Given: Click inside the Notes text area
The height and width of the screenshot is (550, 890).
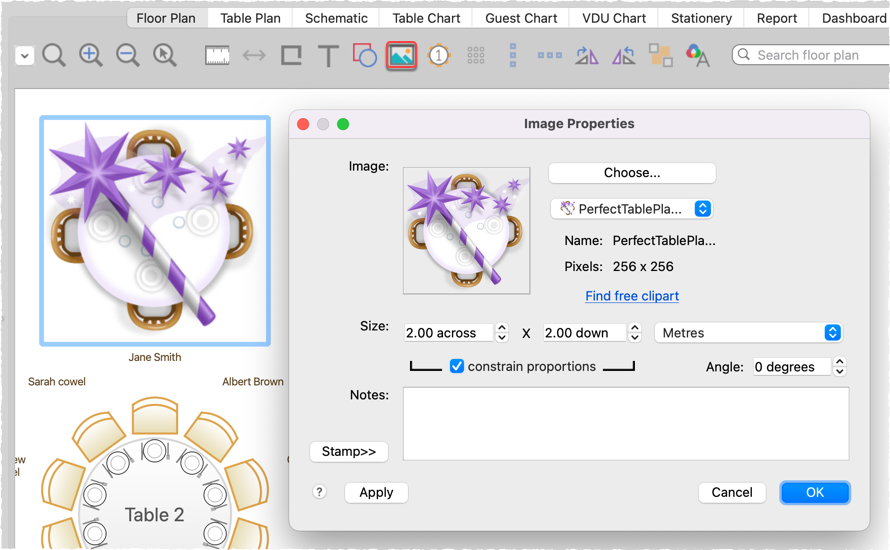Looking at the screenshot, I should click(x=625, y=424).
